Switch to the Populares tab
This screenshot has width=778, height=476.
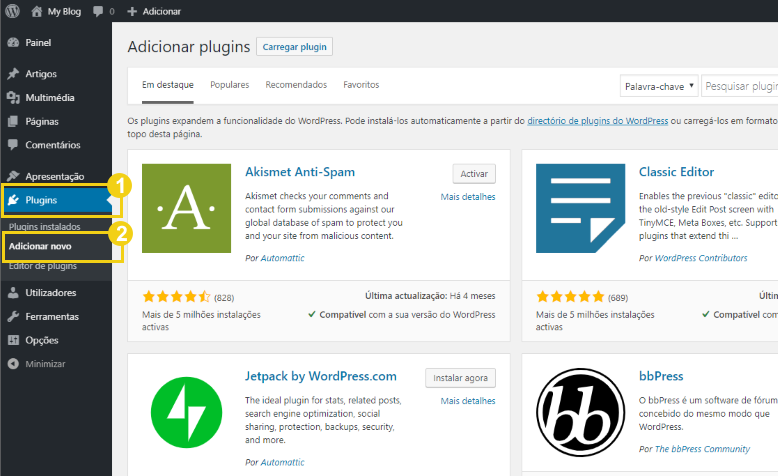[x=230, y=85]
